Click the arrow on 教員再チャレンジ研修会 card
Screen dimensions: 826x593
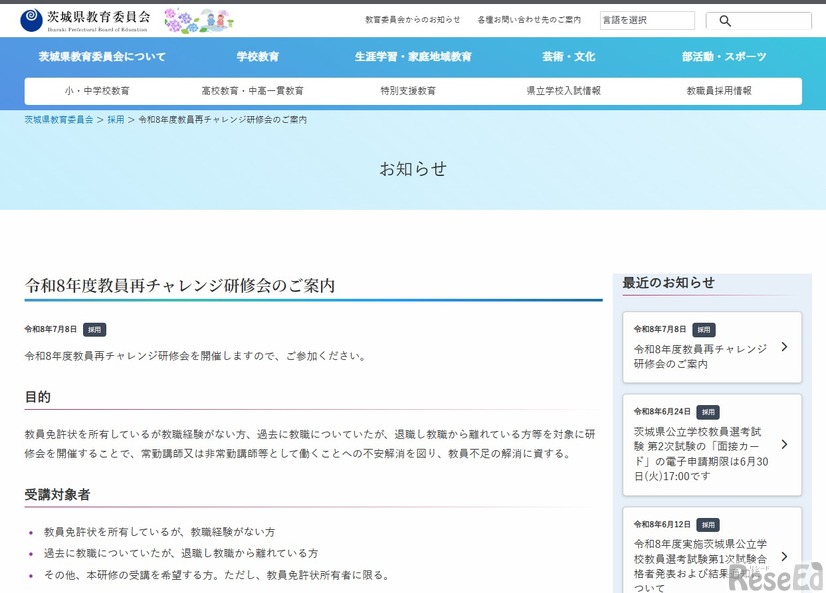[784, 347]
